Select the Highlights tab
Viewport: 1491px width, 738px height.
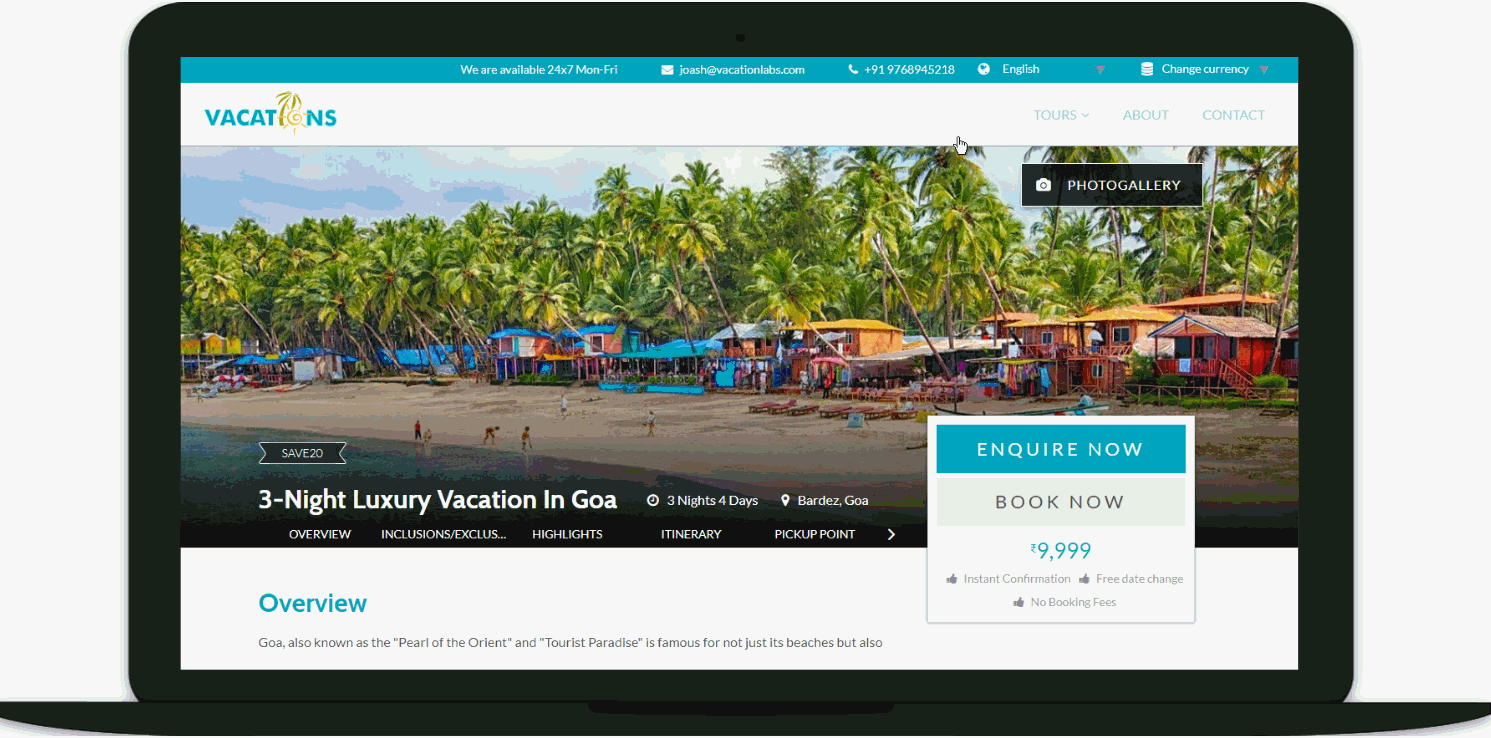click(567, 534)
